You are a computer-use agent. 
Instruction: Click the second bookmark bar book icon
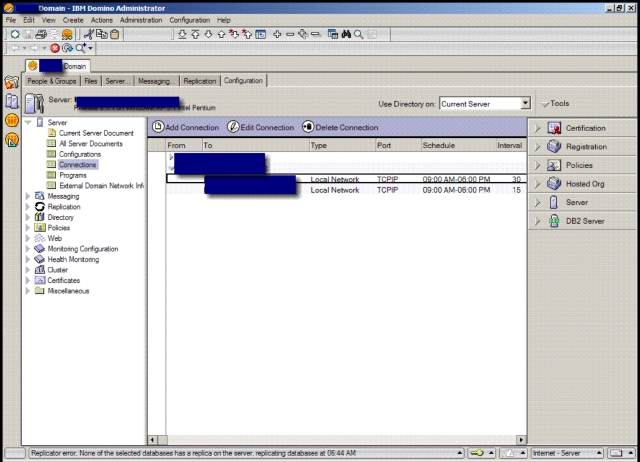12,101
